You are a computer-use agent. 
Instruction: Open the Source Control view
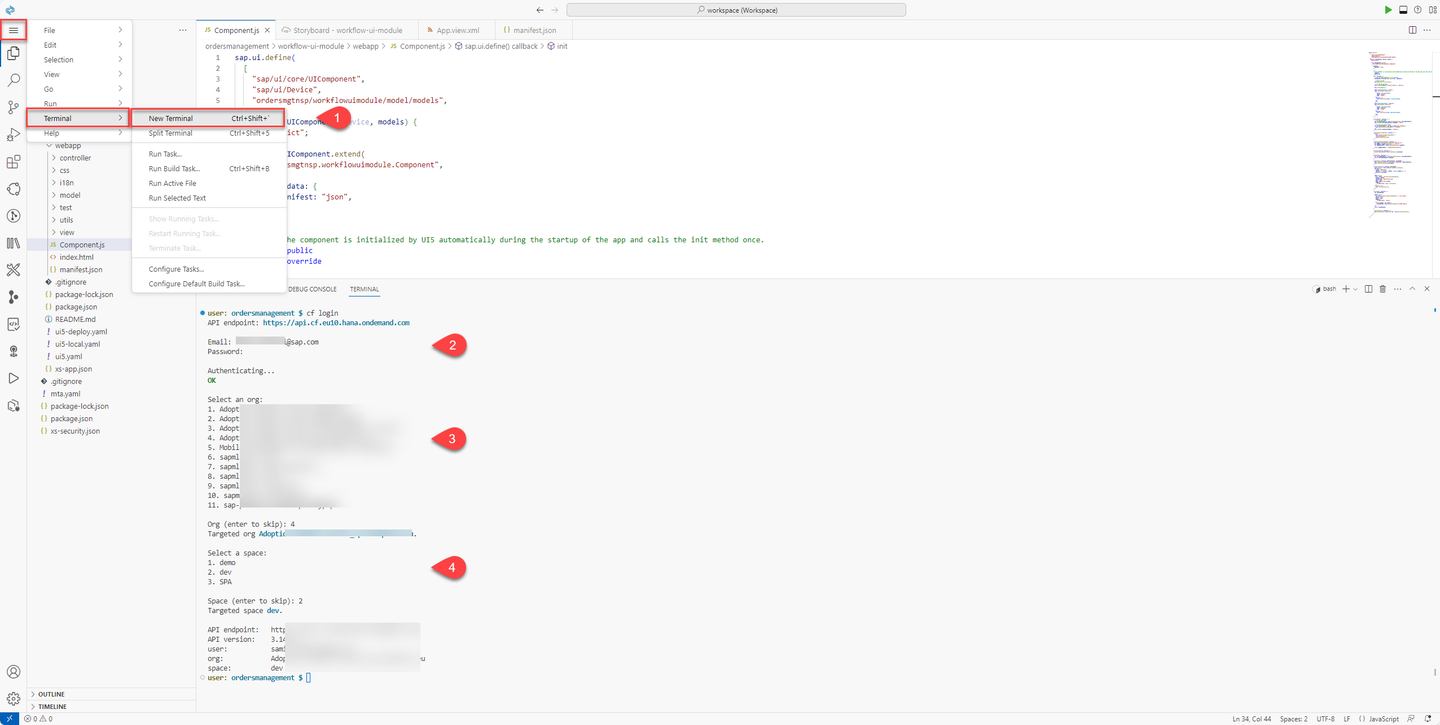click(x=13, y=107)
